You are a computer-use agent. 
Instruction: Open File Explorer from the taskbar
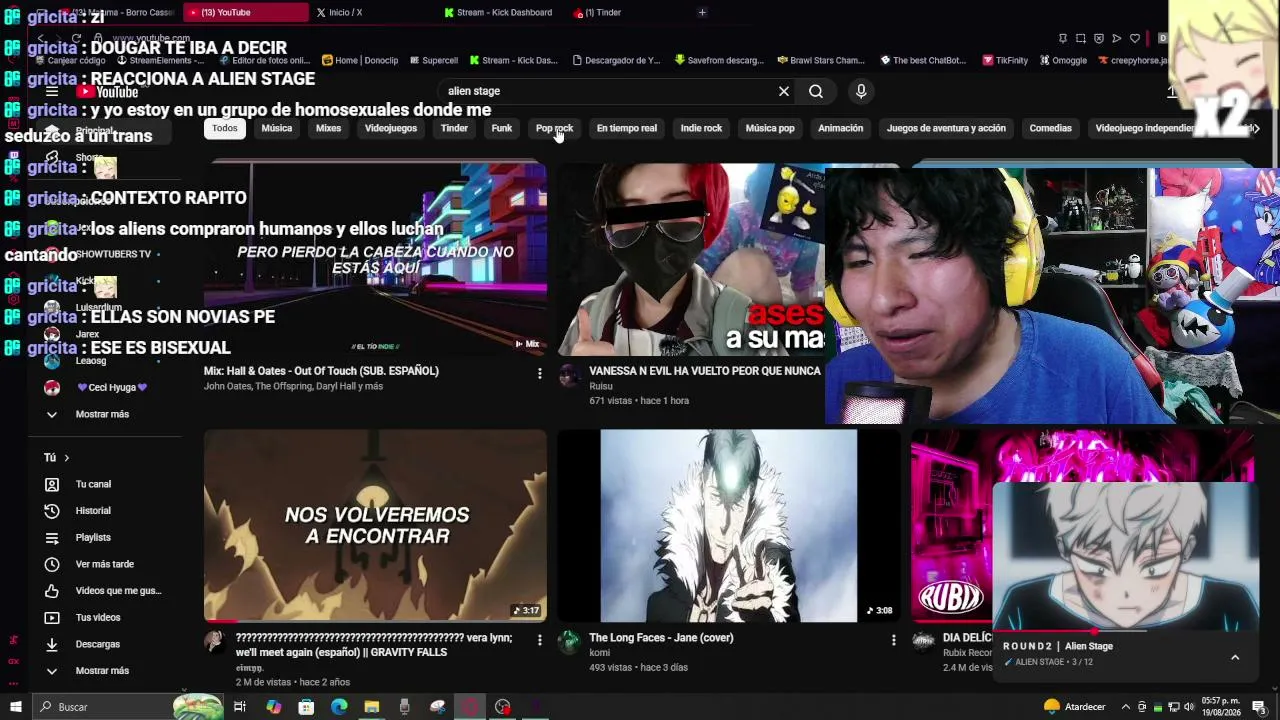pos(372,707)
